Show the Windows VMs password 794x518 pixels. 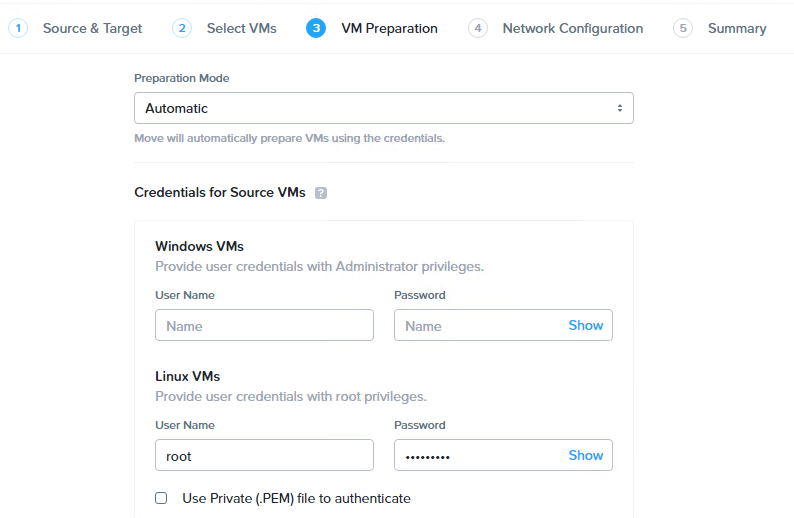585,325
